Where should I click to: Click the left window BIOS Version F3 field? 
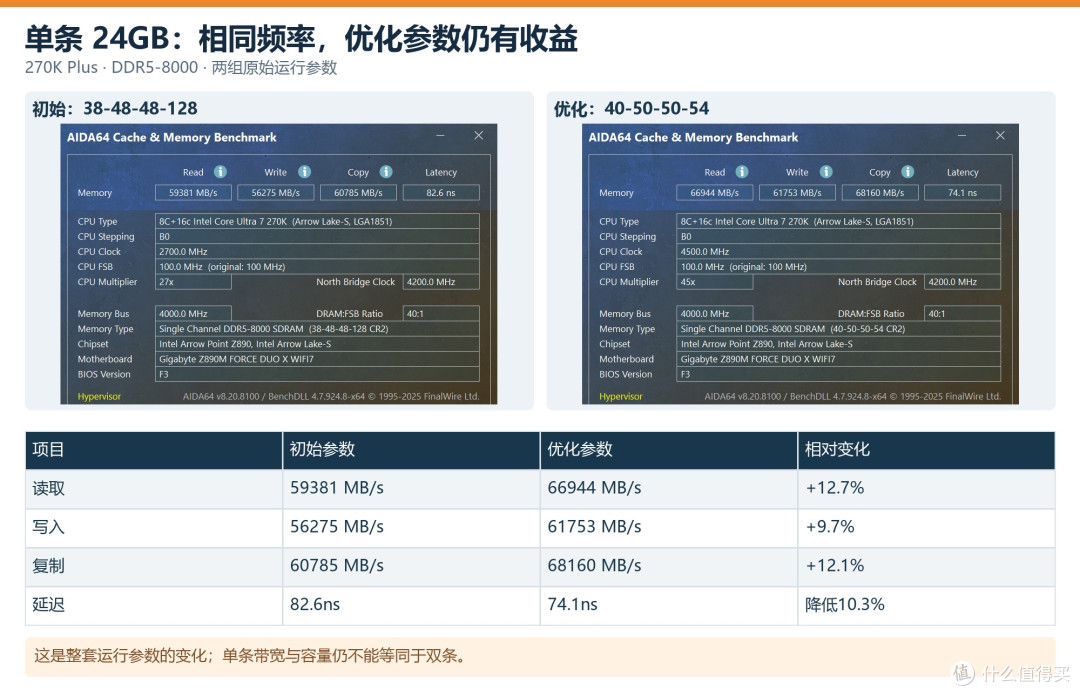[x=317, y=374]
